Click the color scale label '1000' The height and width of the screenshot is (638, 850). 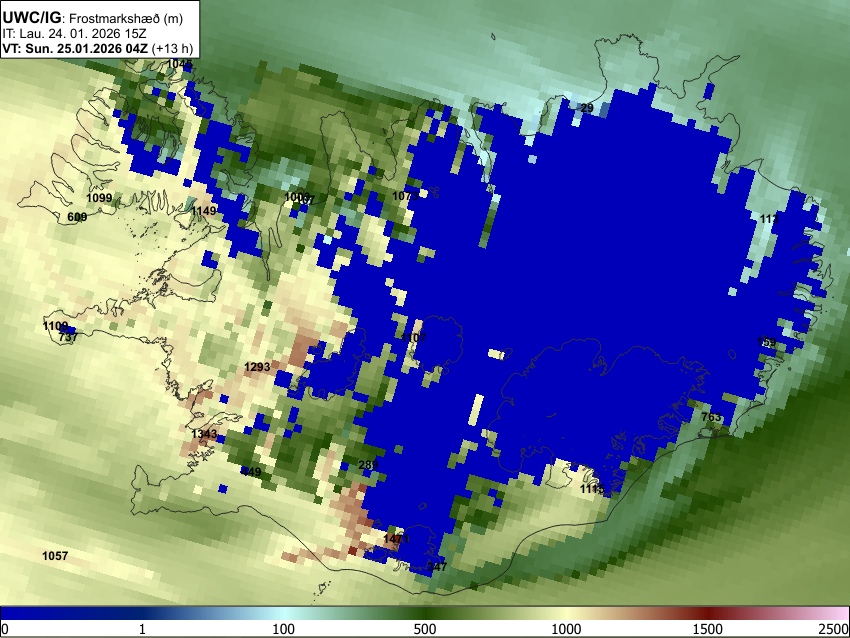click(566, 629)
